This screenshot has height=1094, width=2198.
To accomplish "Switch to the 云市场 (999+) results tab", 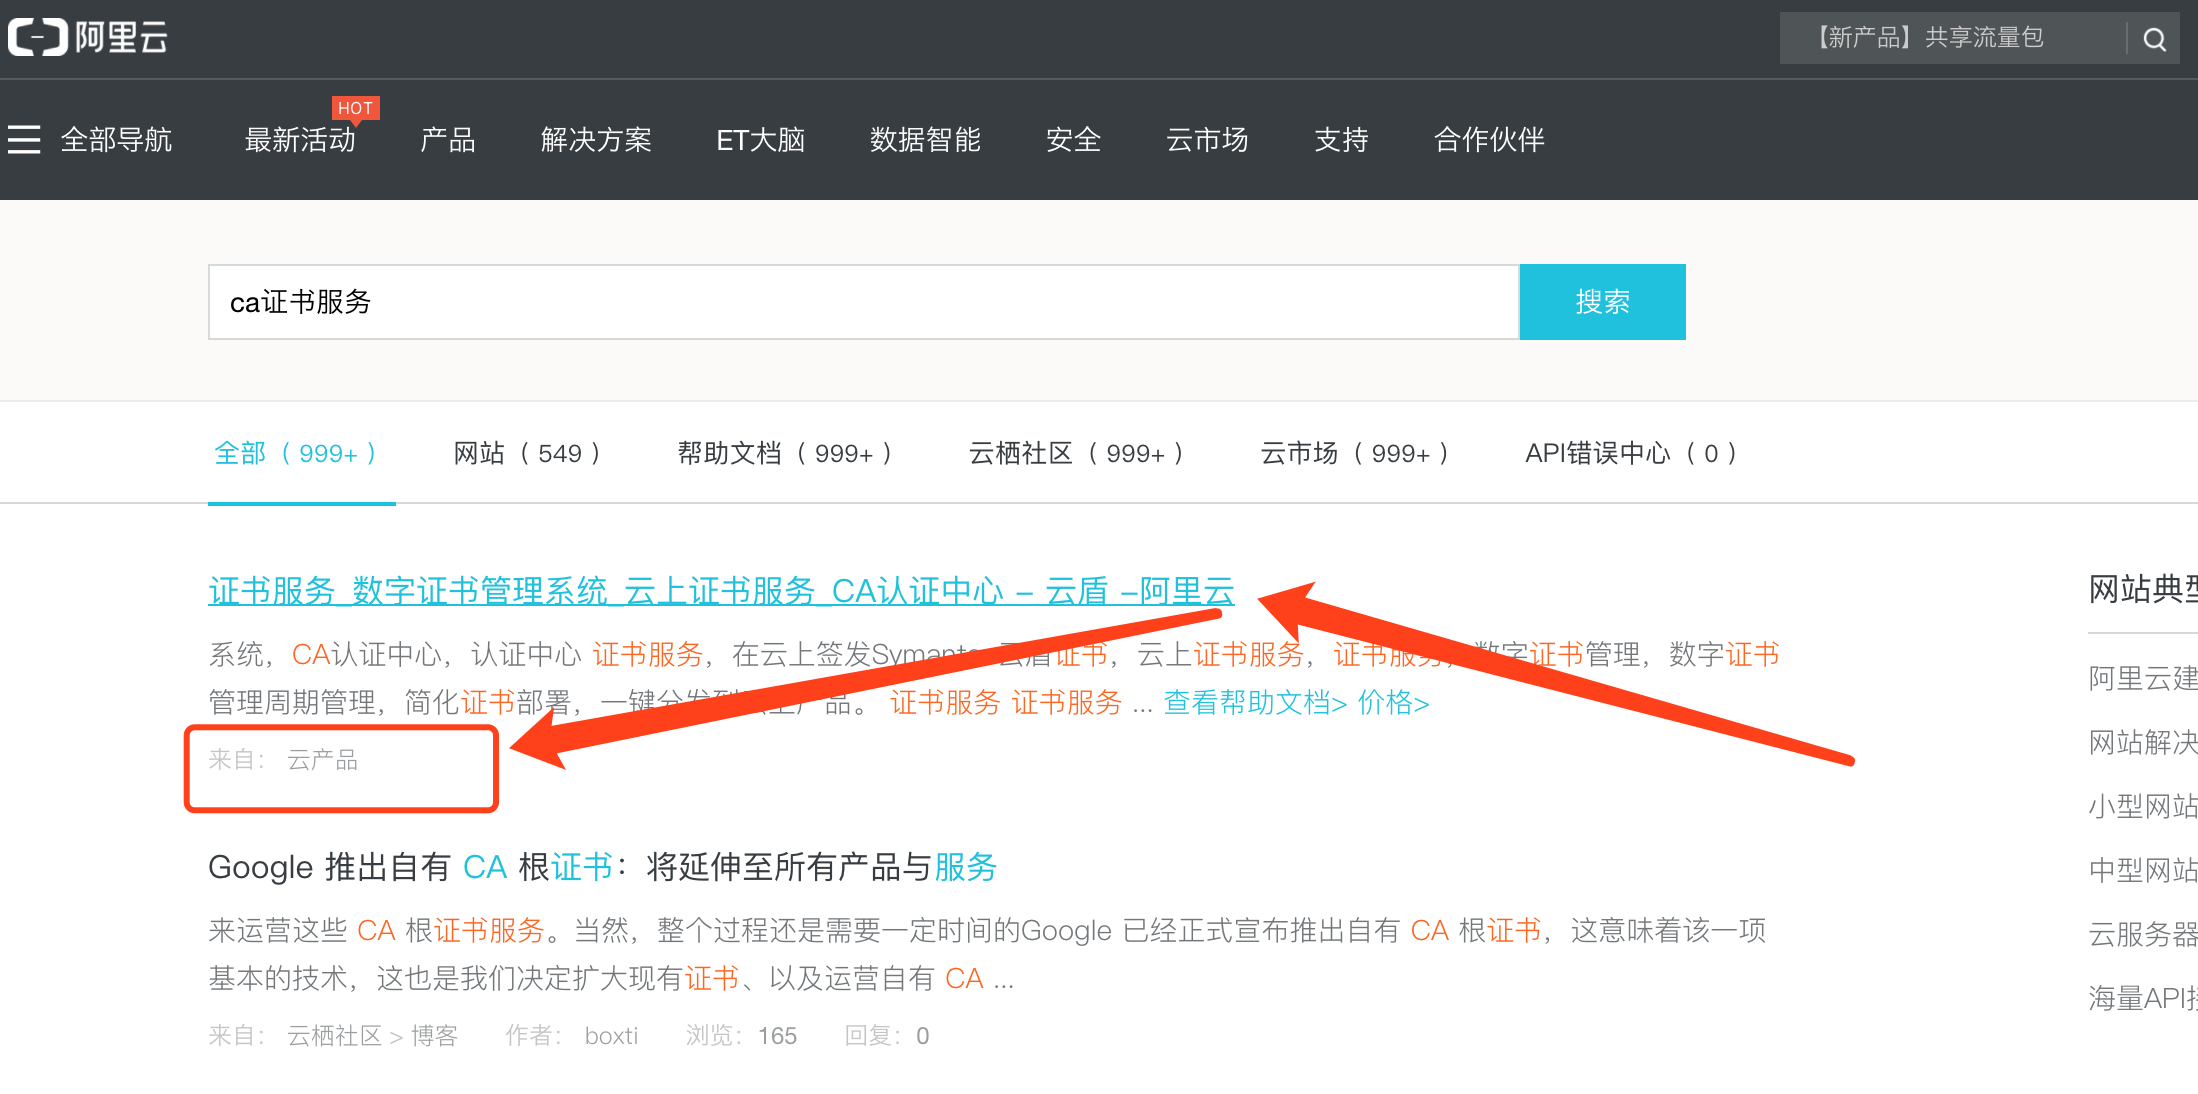I will pyautogui.click(x=1355, y=453).
